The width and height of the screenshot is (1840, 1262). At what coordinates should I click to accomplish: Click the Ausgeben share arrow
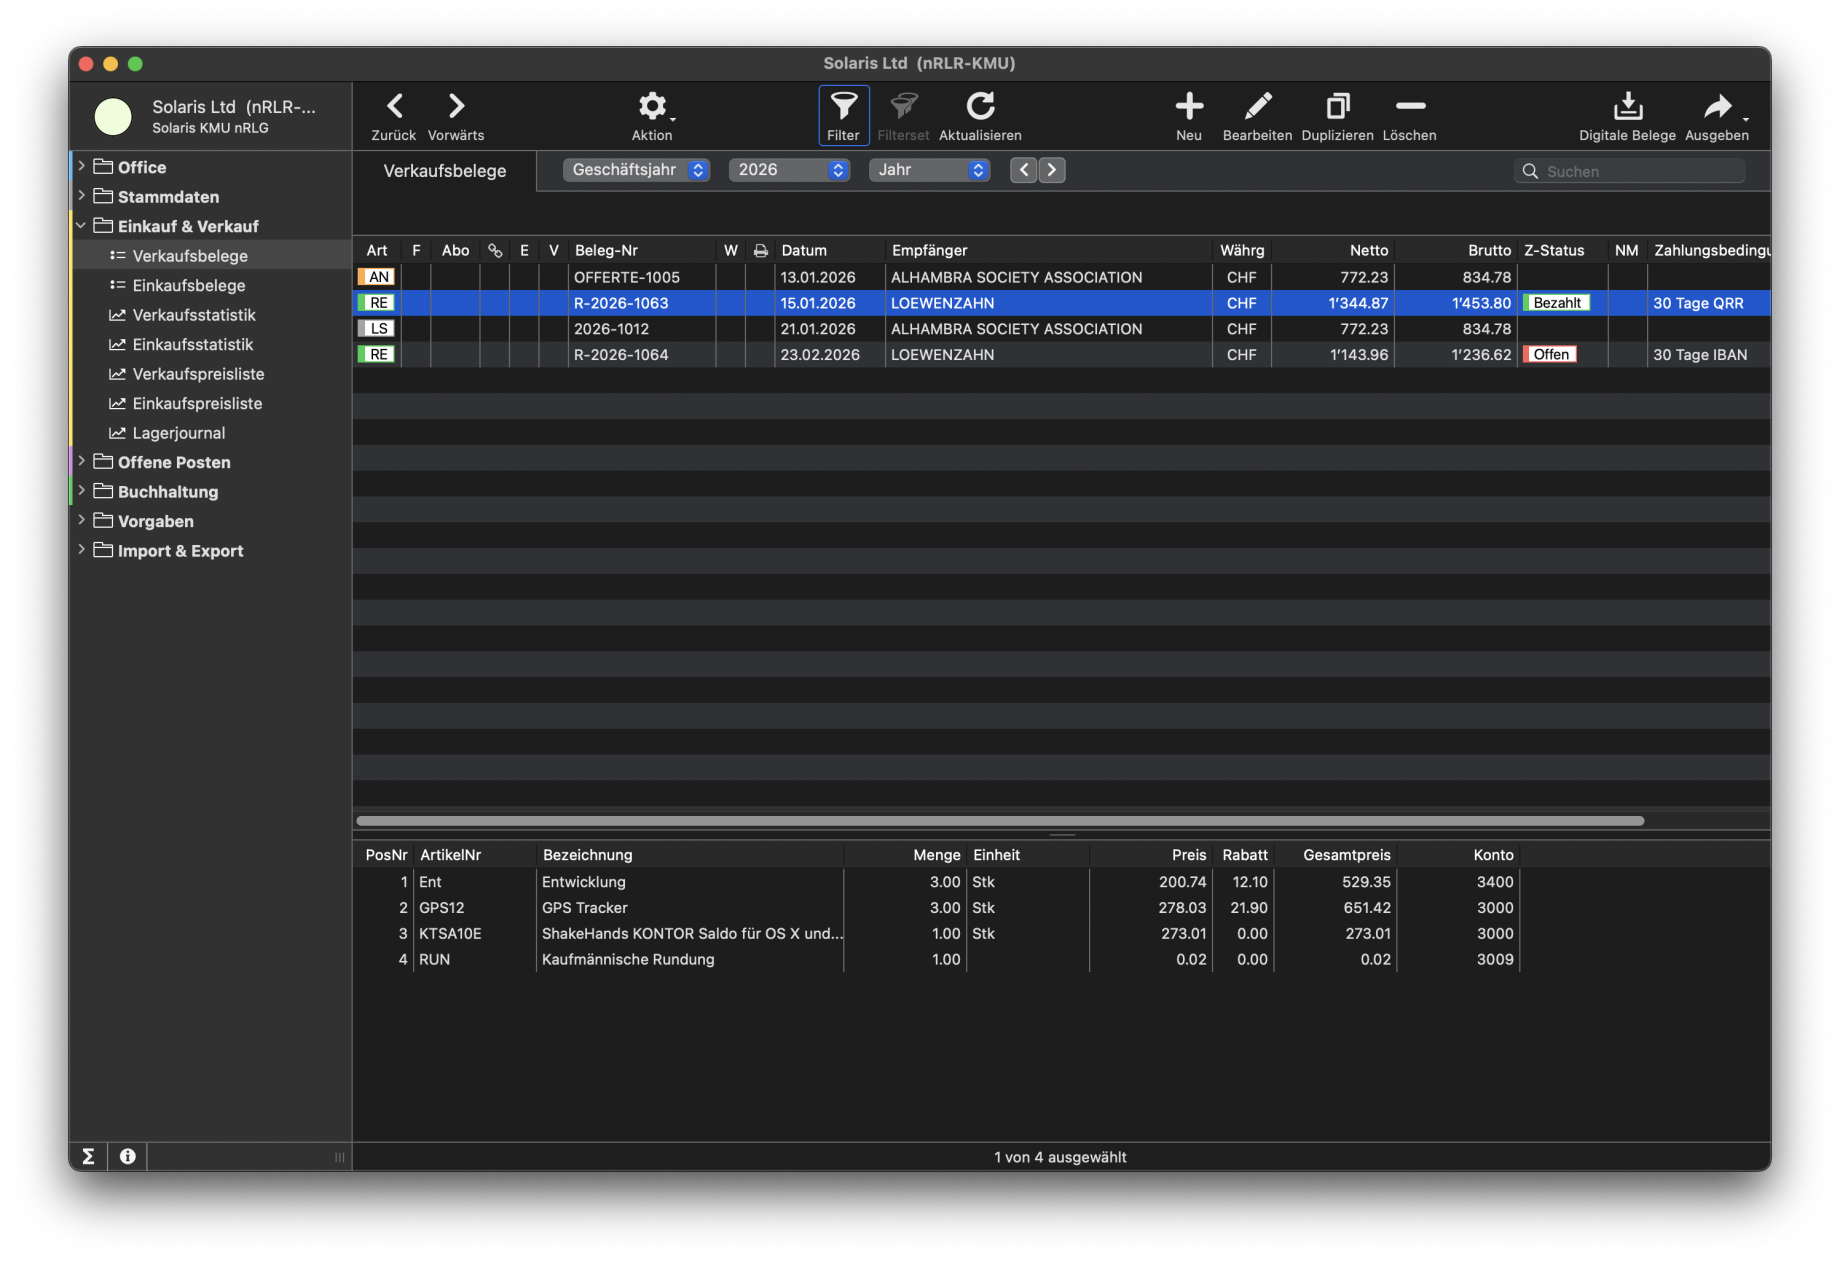coord(1717,106)
